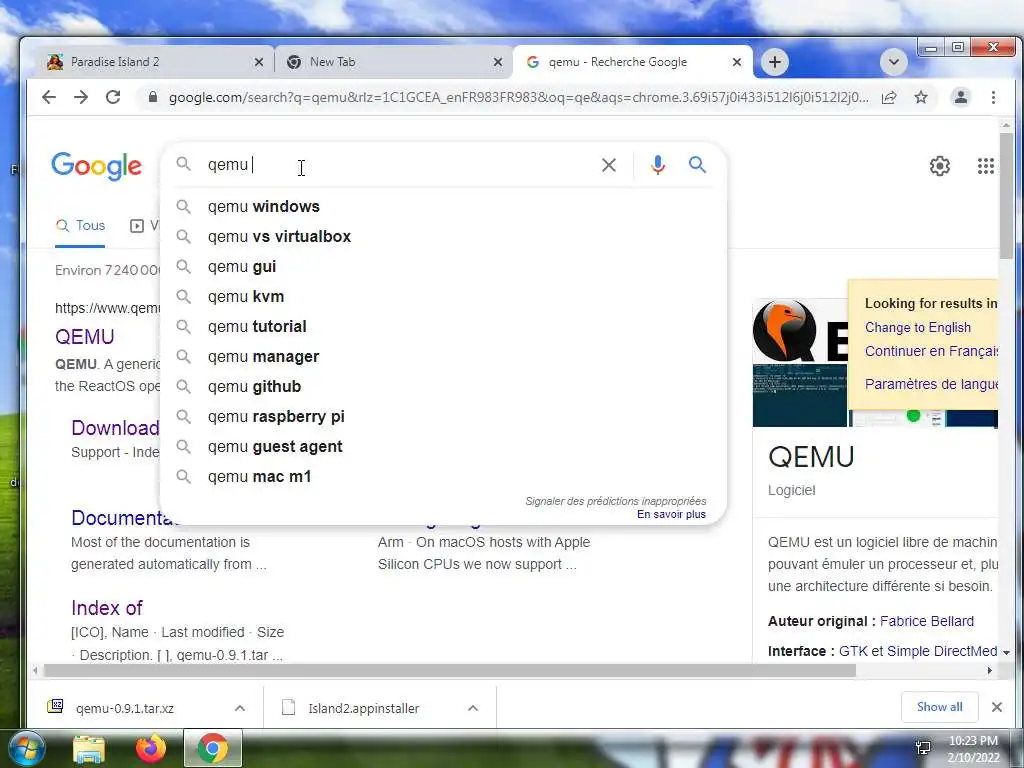
Task: Choose suggestion qemu kvm
Action: coord(443,296)
